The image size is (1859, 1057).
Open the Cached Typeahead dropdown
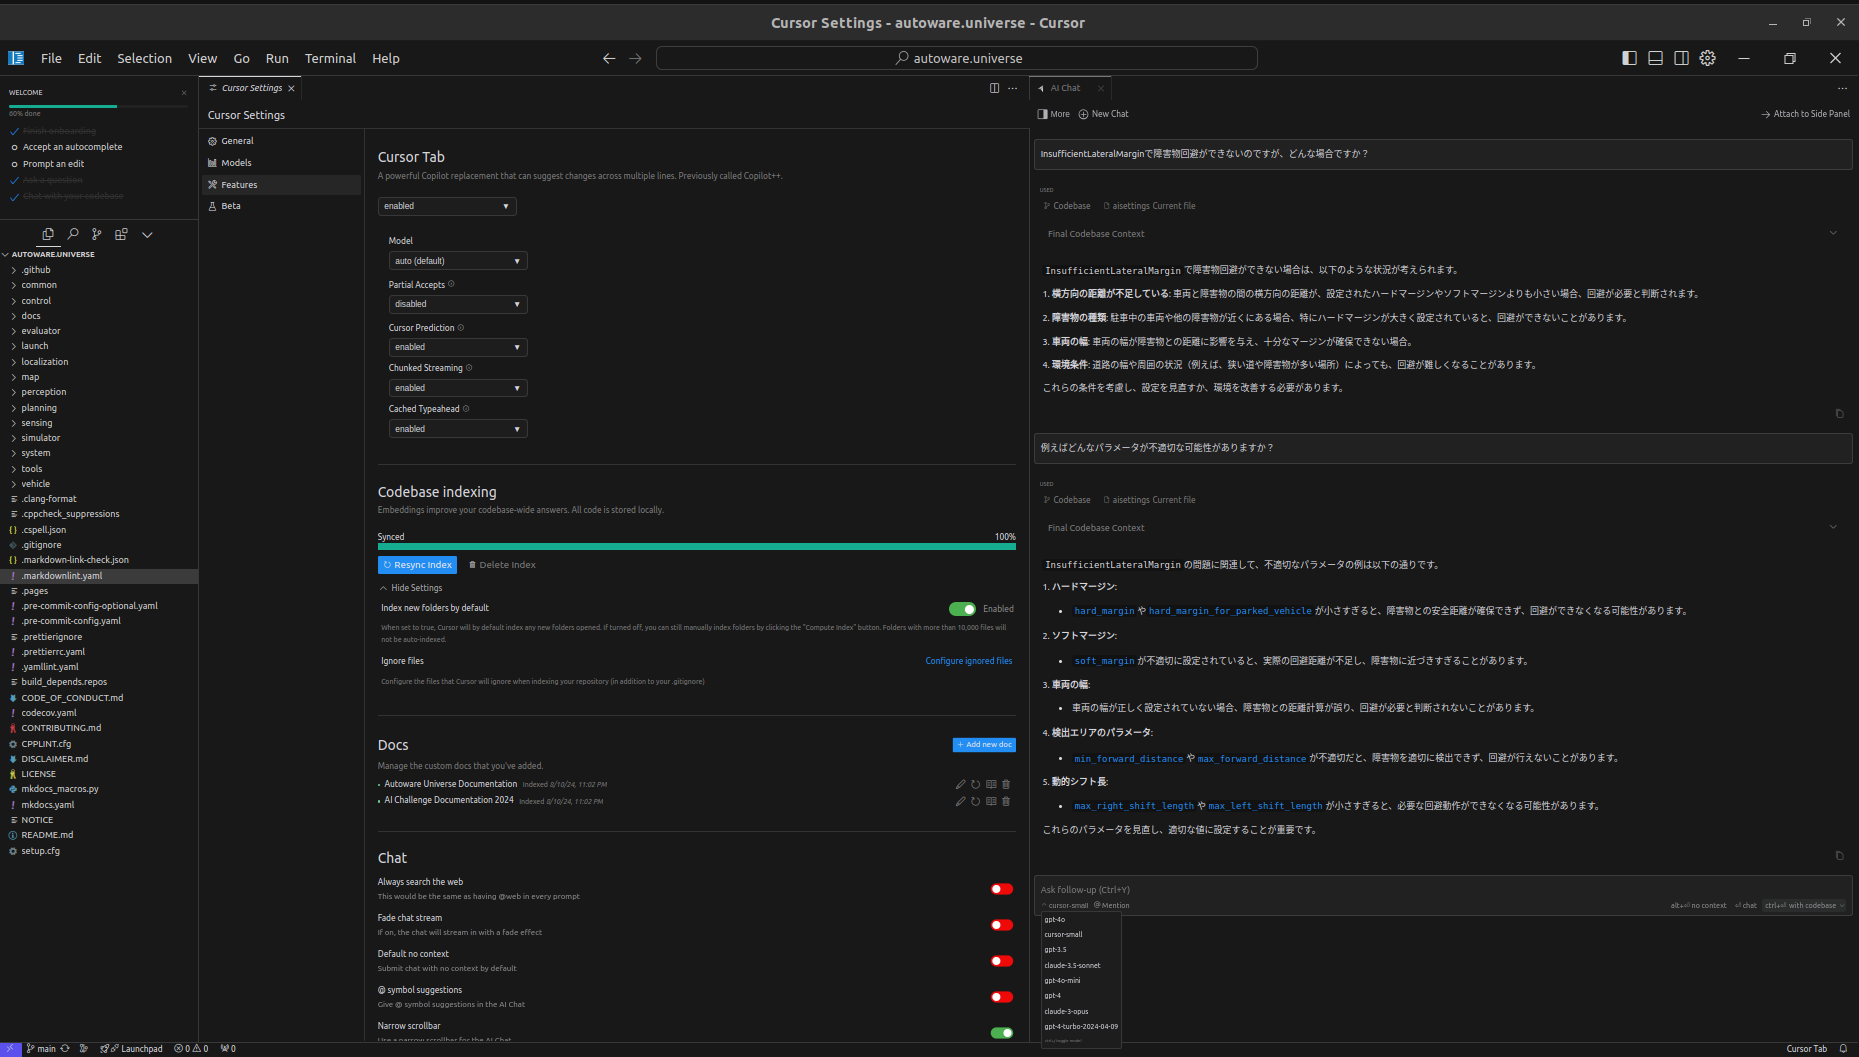[458, 429]
